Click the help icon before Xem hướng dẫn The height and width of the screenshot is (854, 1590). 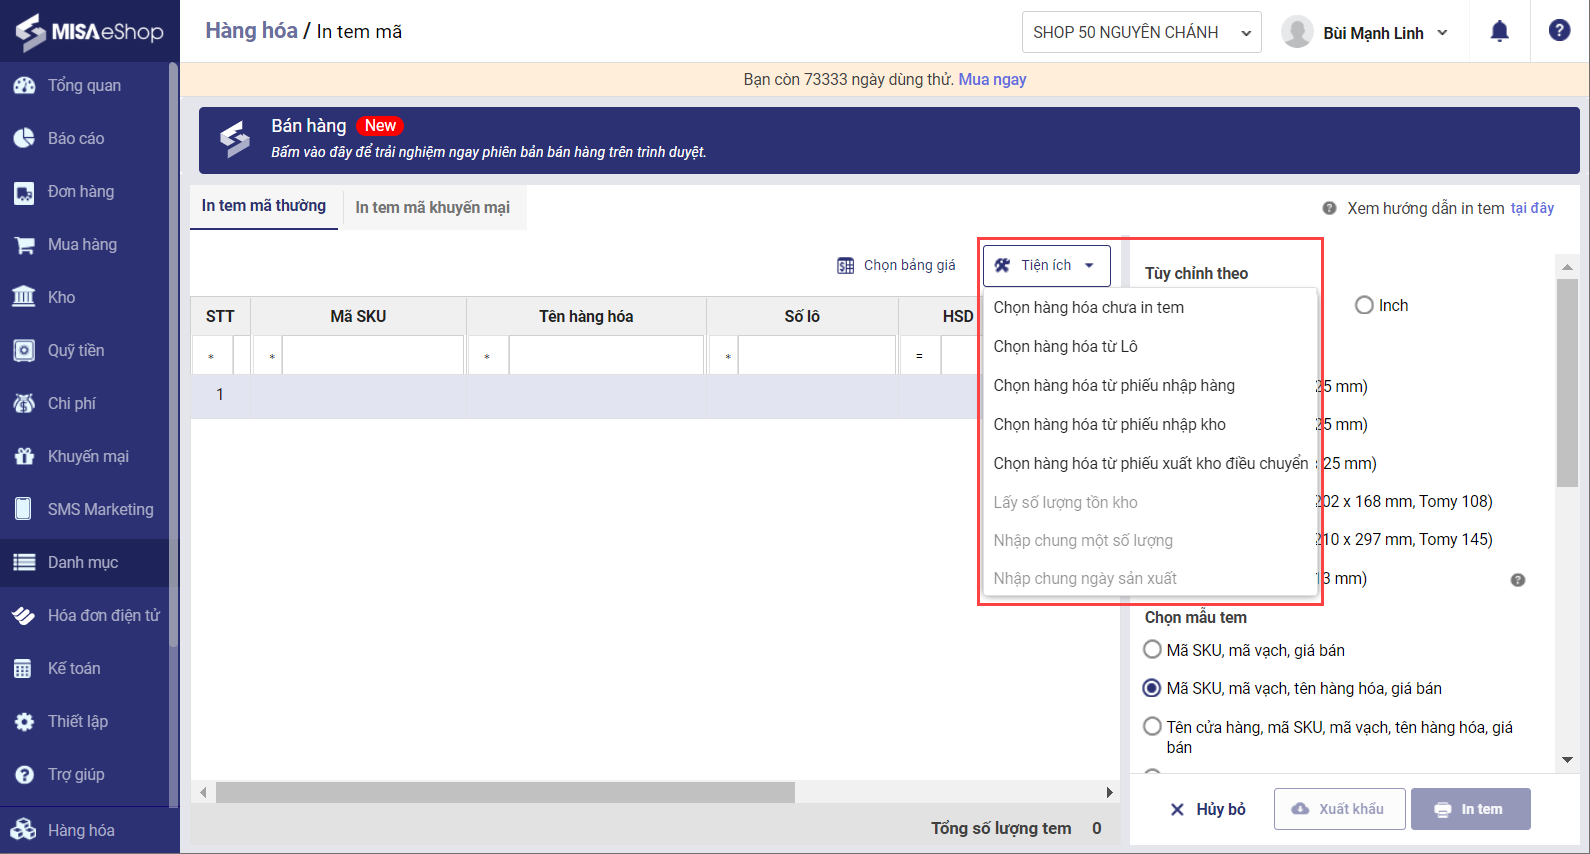coord(1330,208)
